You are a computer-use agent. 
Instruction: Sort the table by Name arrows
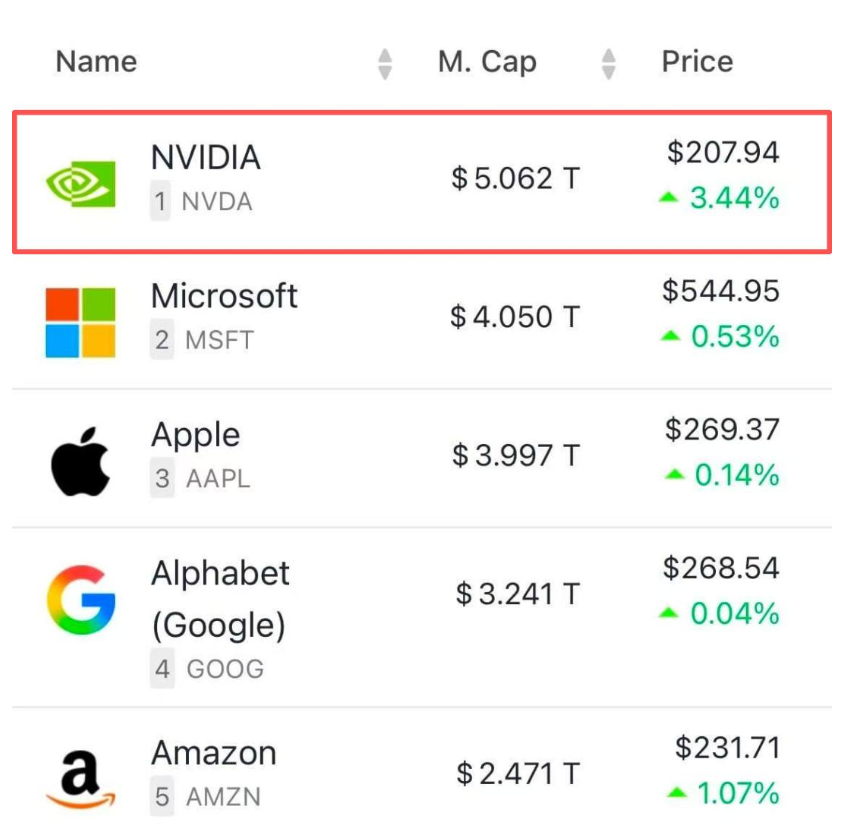tap(385, 63)
